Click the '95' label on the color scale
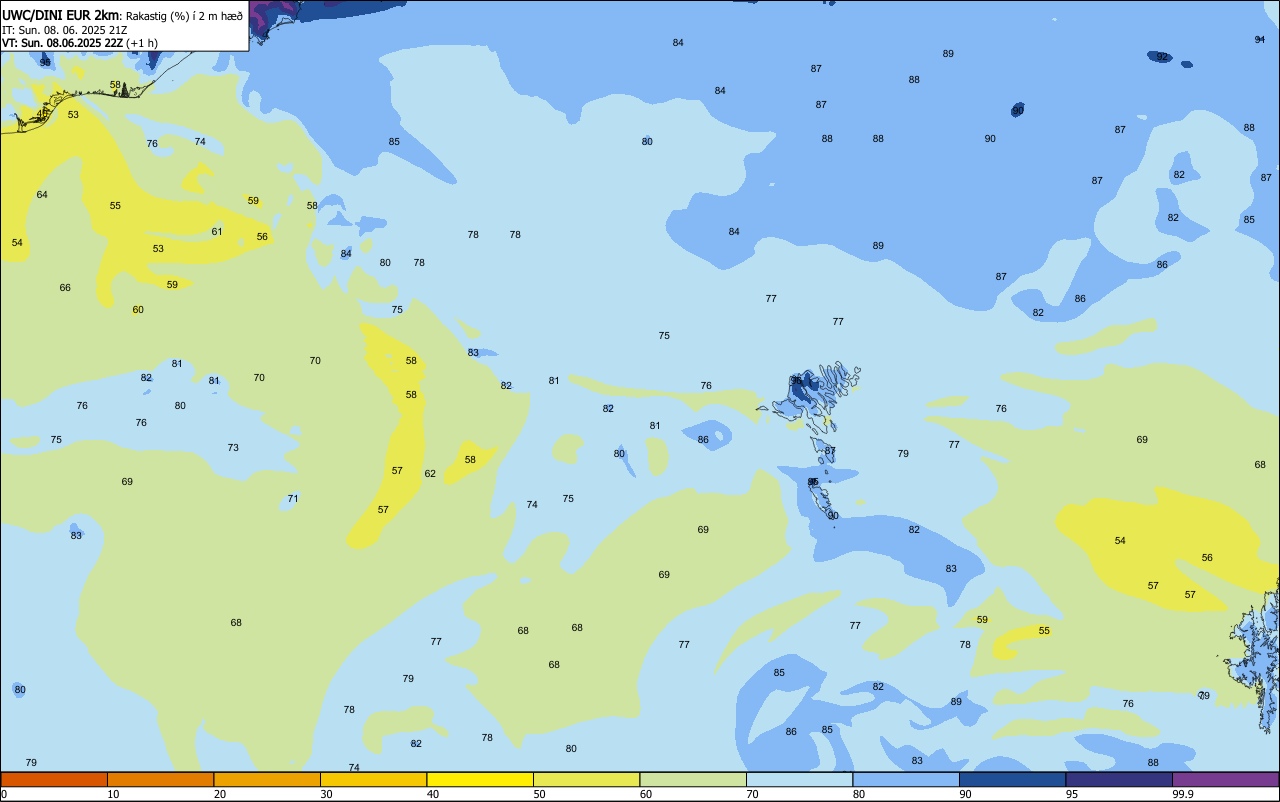Image resolution: width=1280 pixels, height=802 pixels. 1072,794
